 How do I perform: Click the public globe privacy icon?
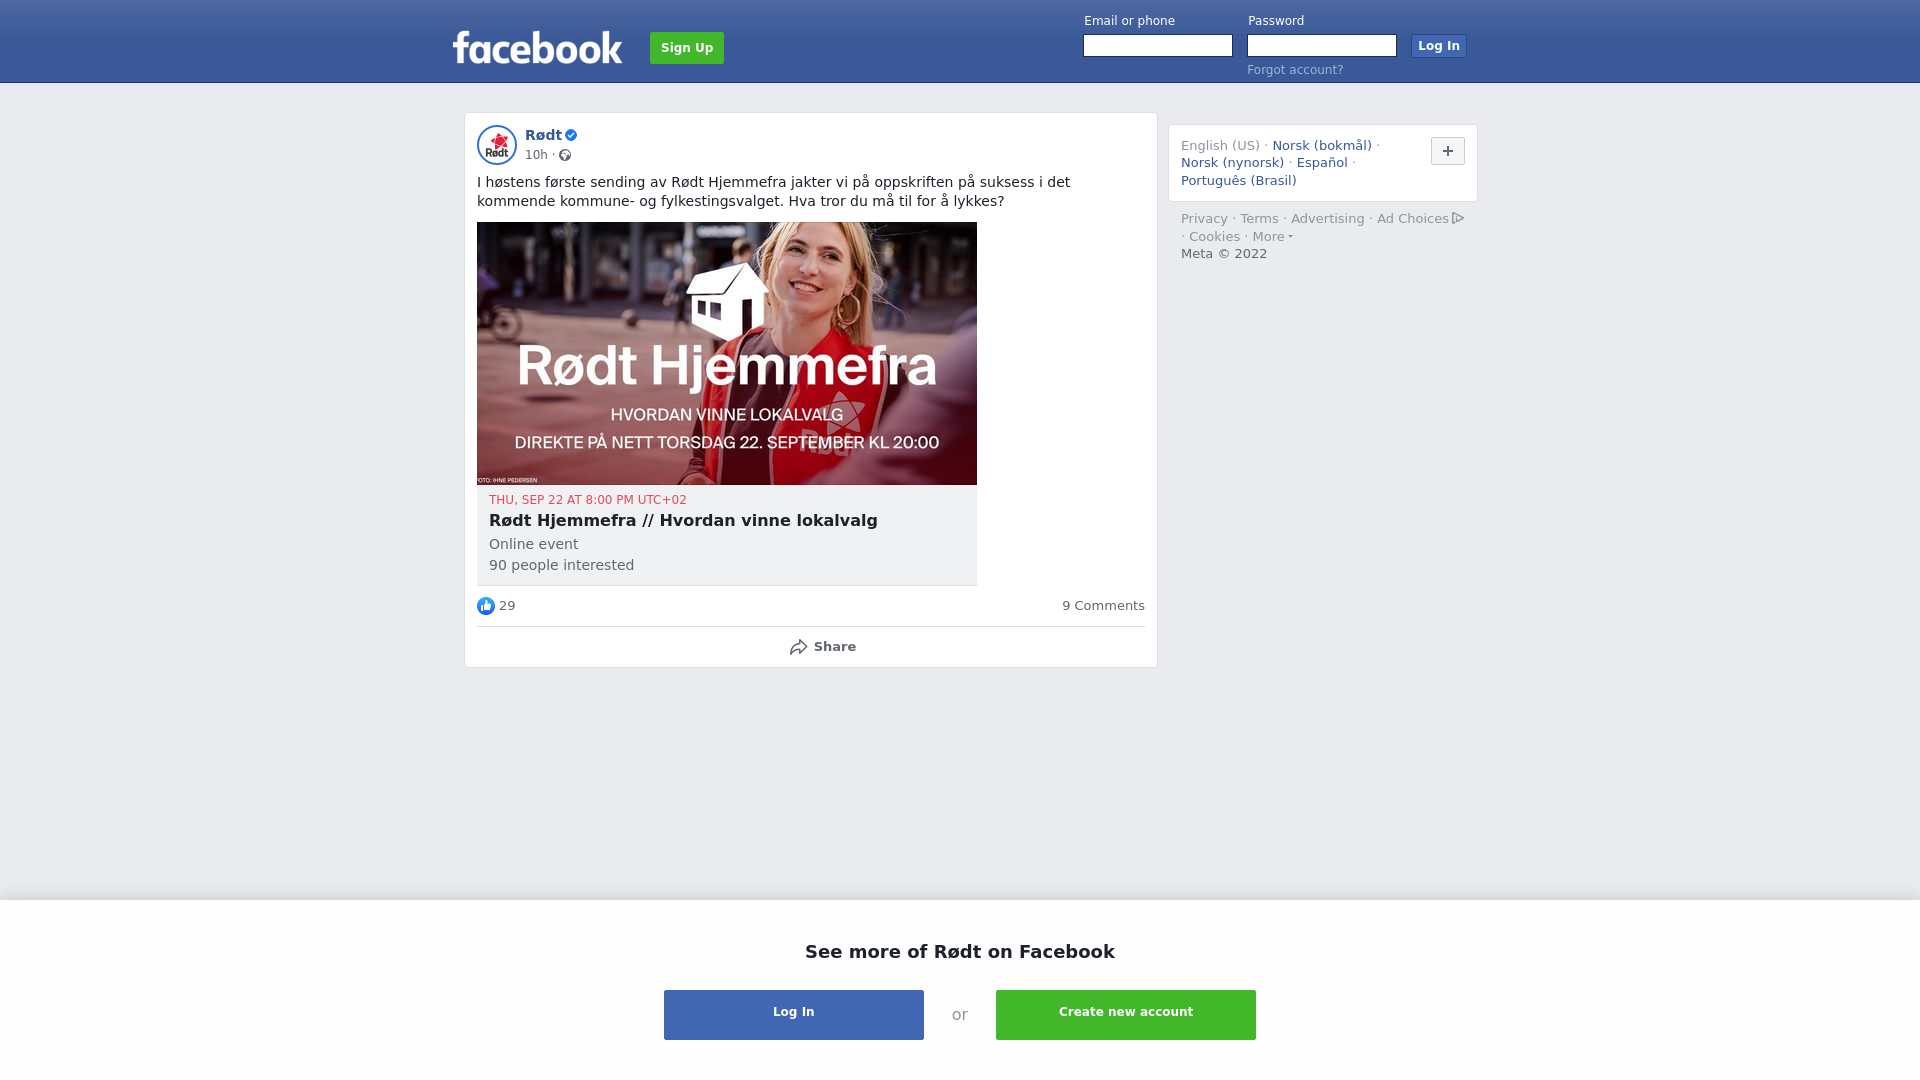pos(565,155)
